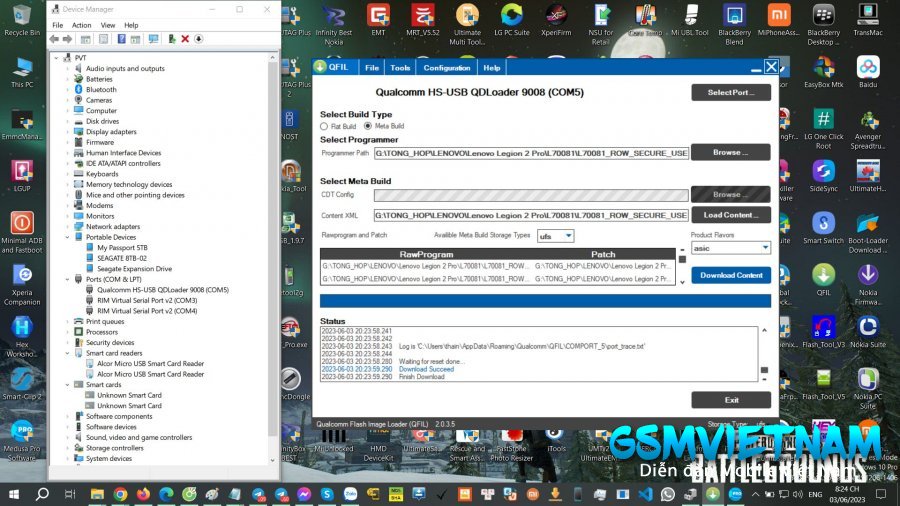Click the Back arrow in Device Manager toolbar
This screenshot has width=900, height=506.
coord(54,39)
